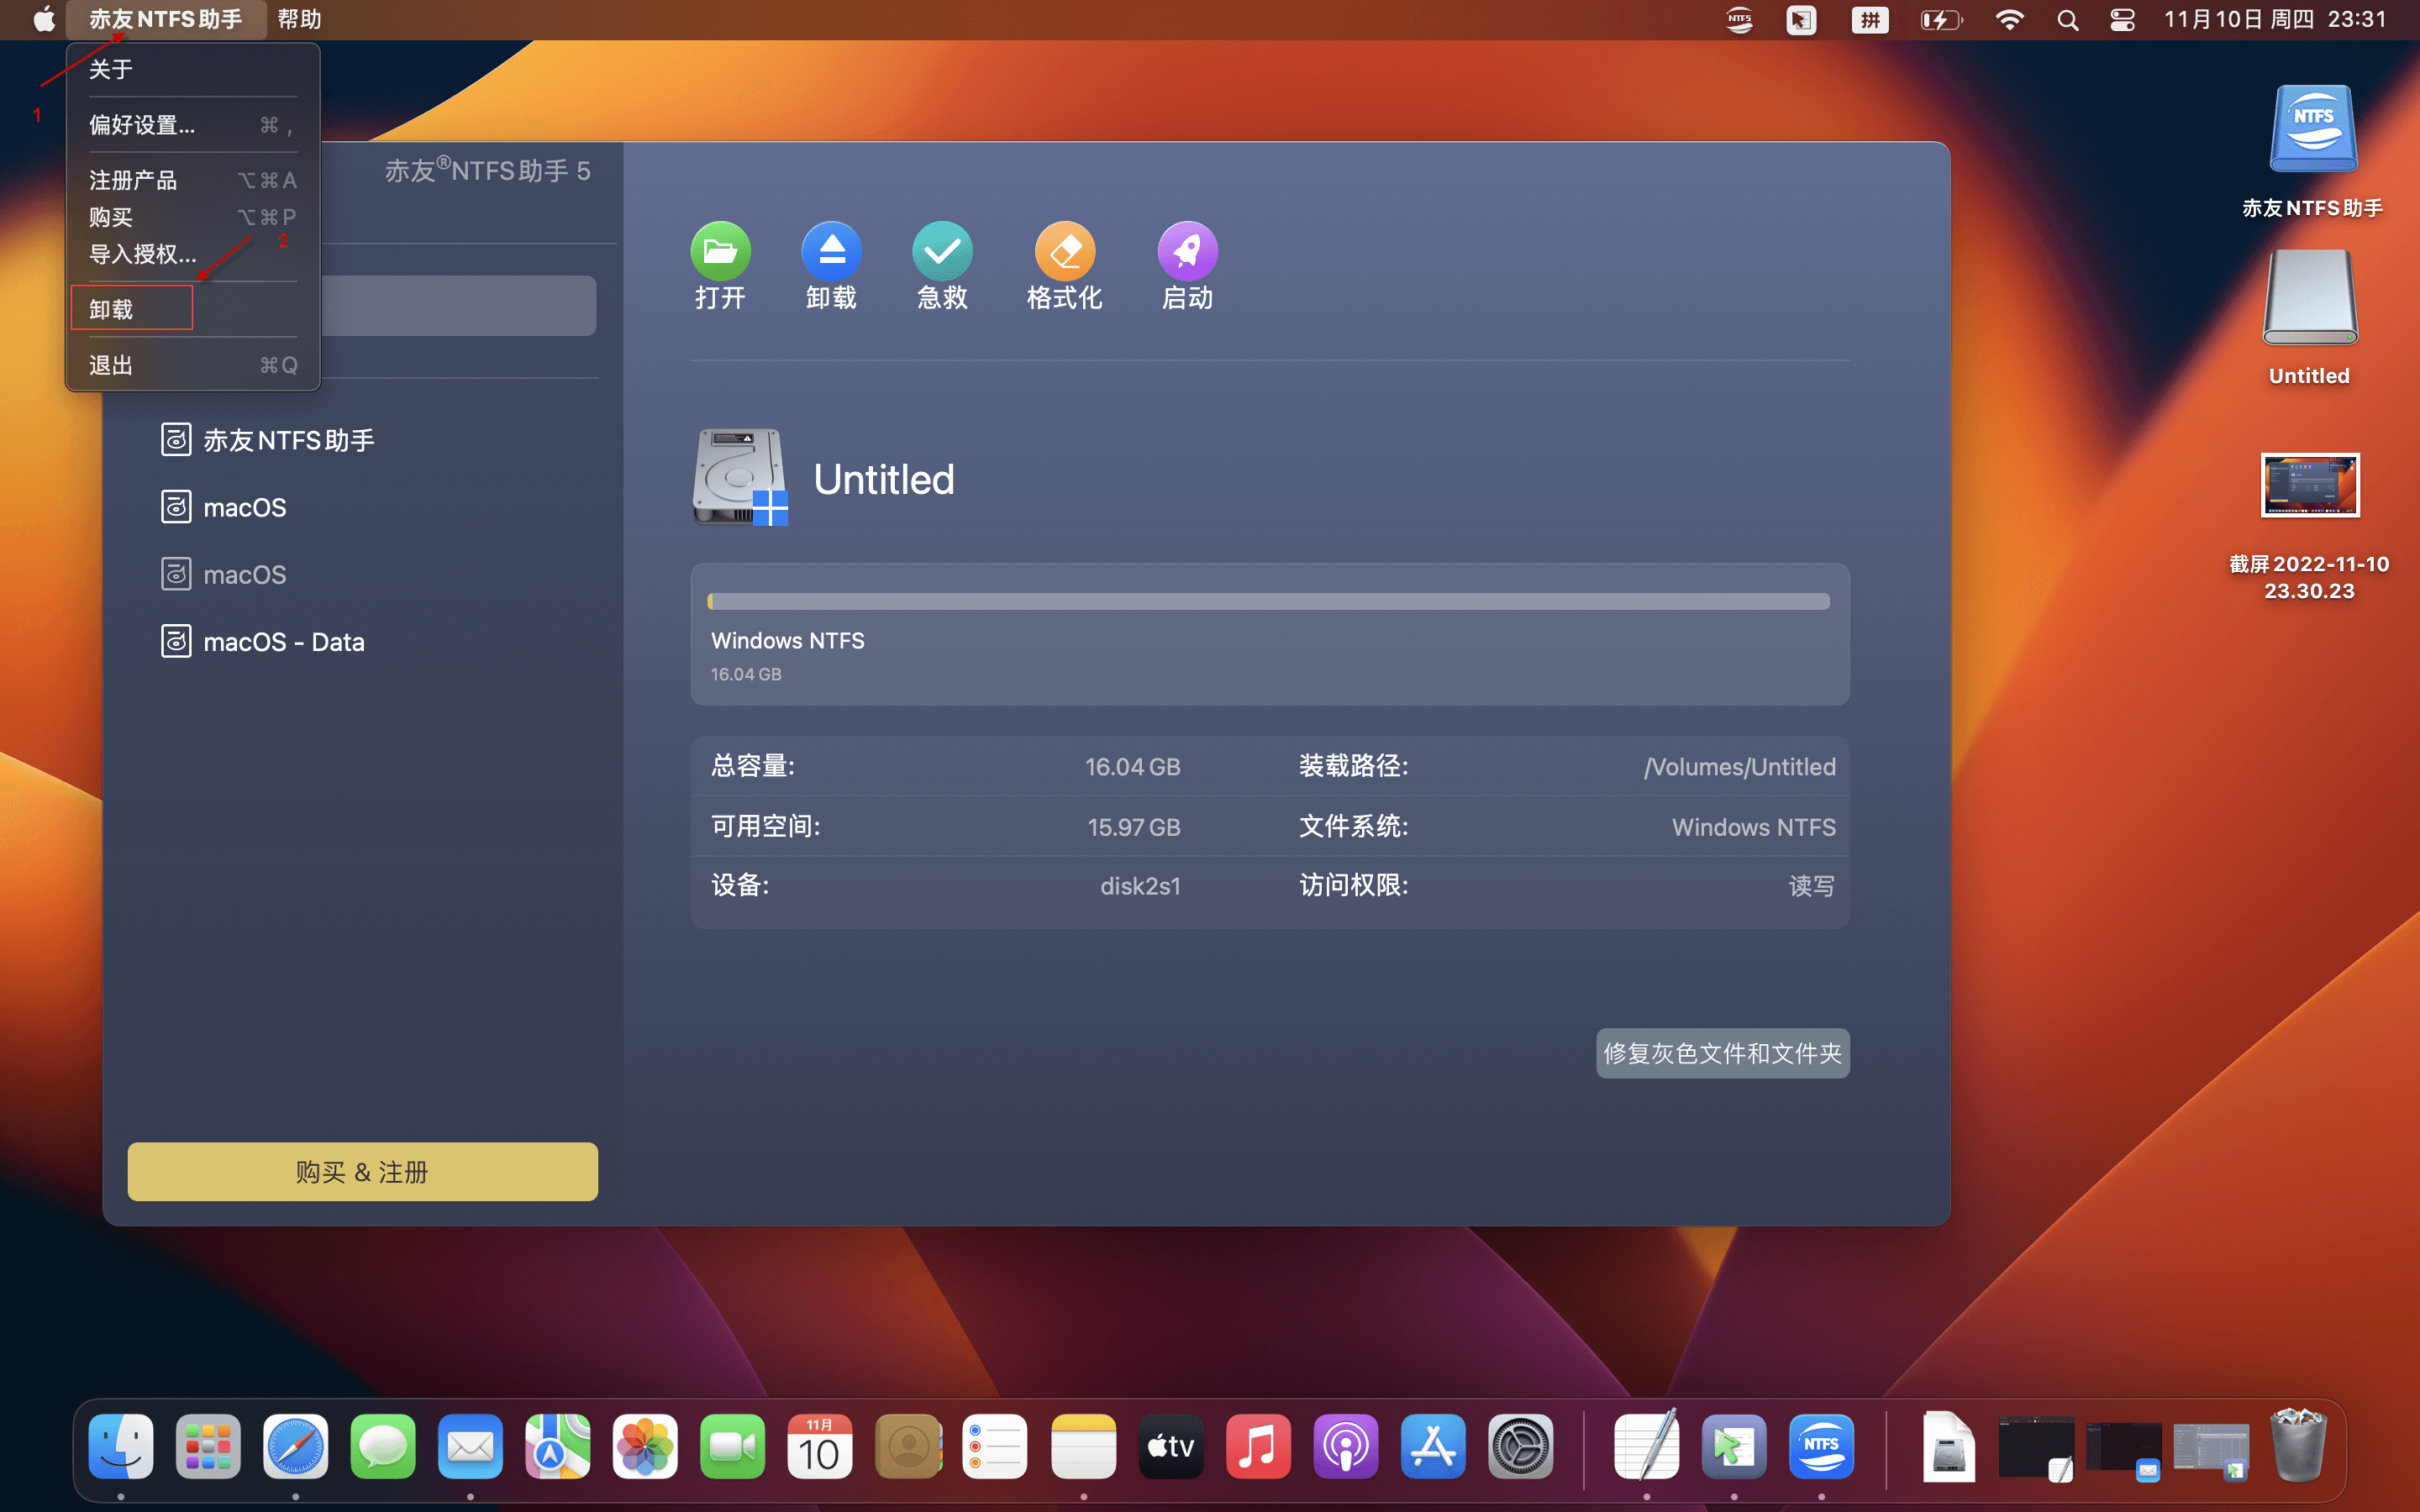Click 修复灰色文件和文件夹 button

coord(1722,1053)
